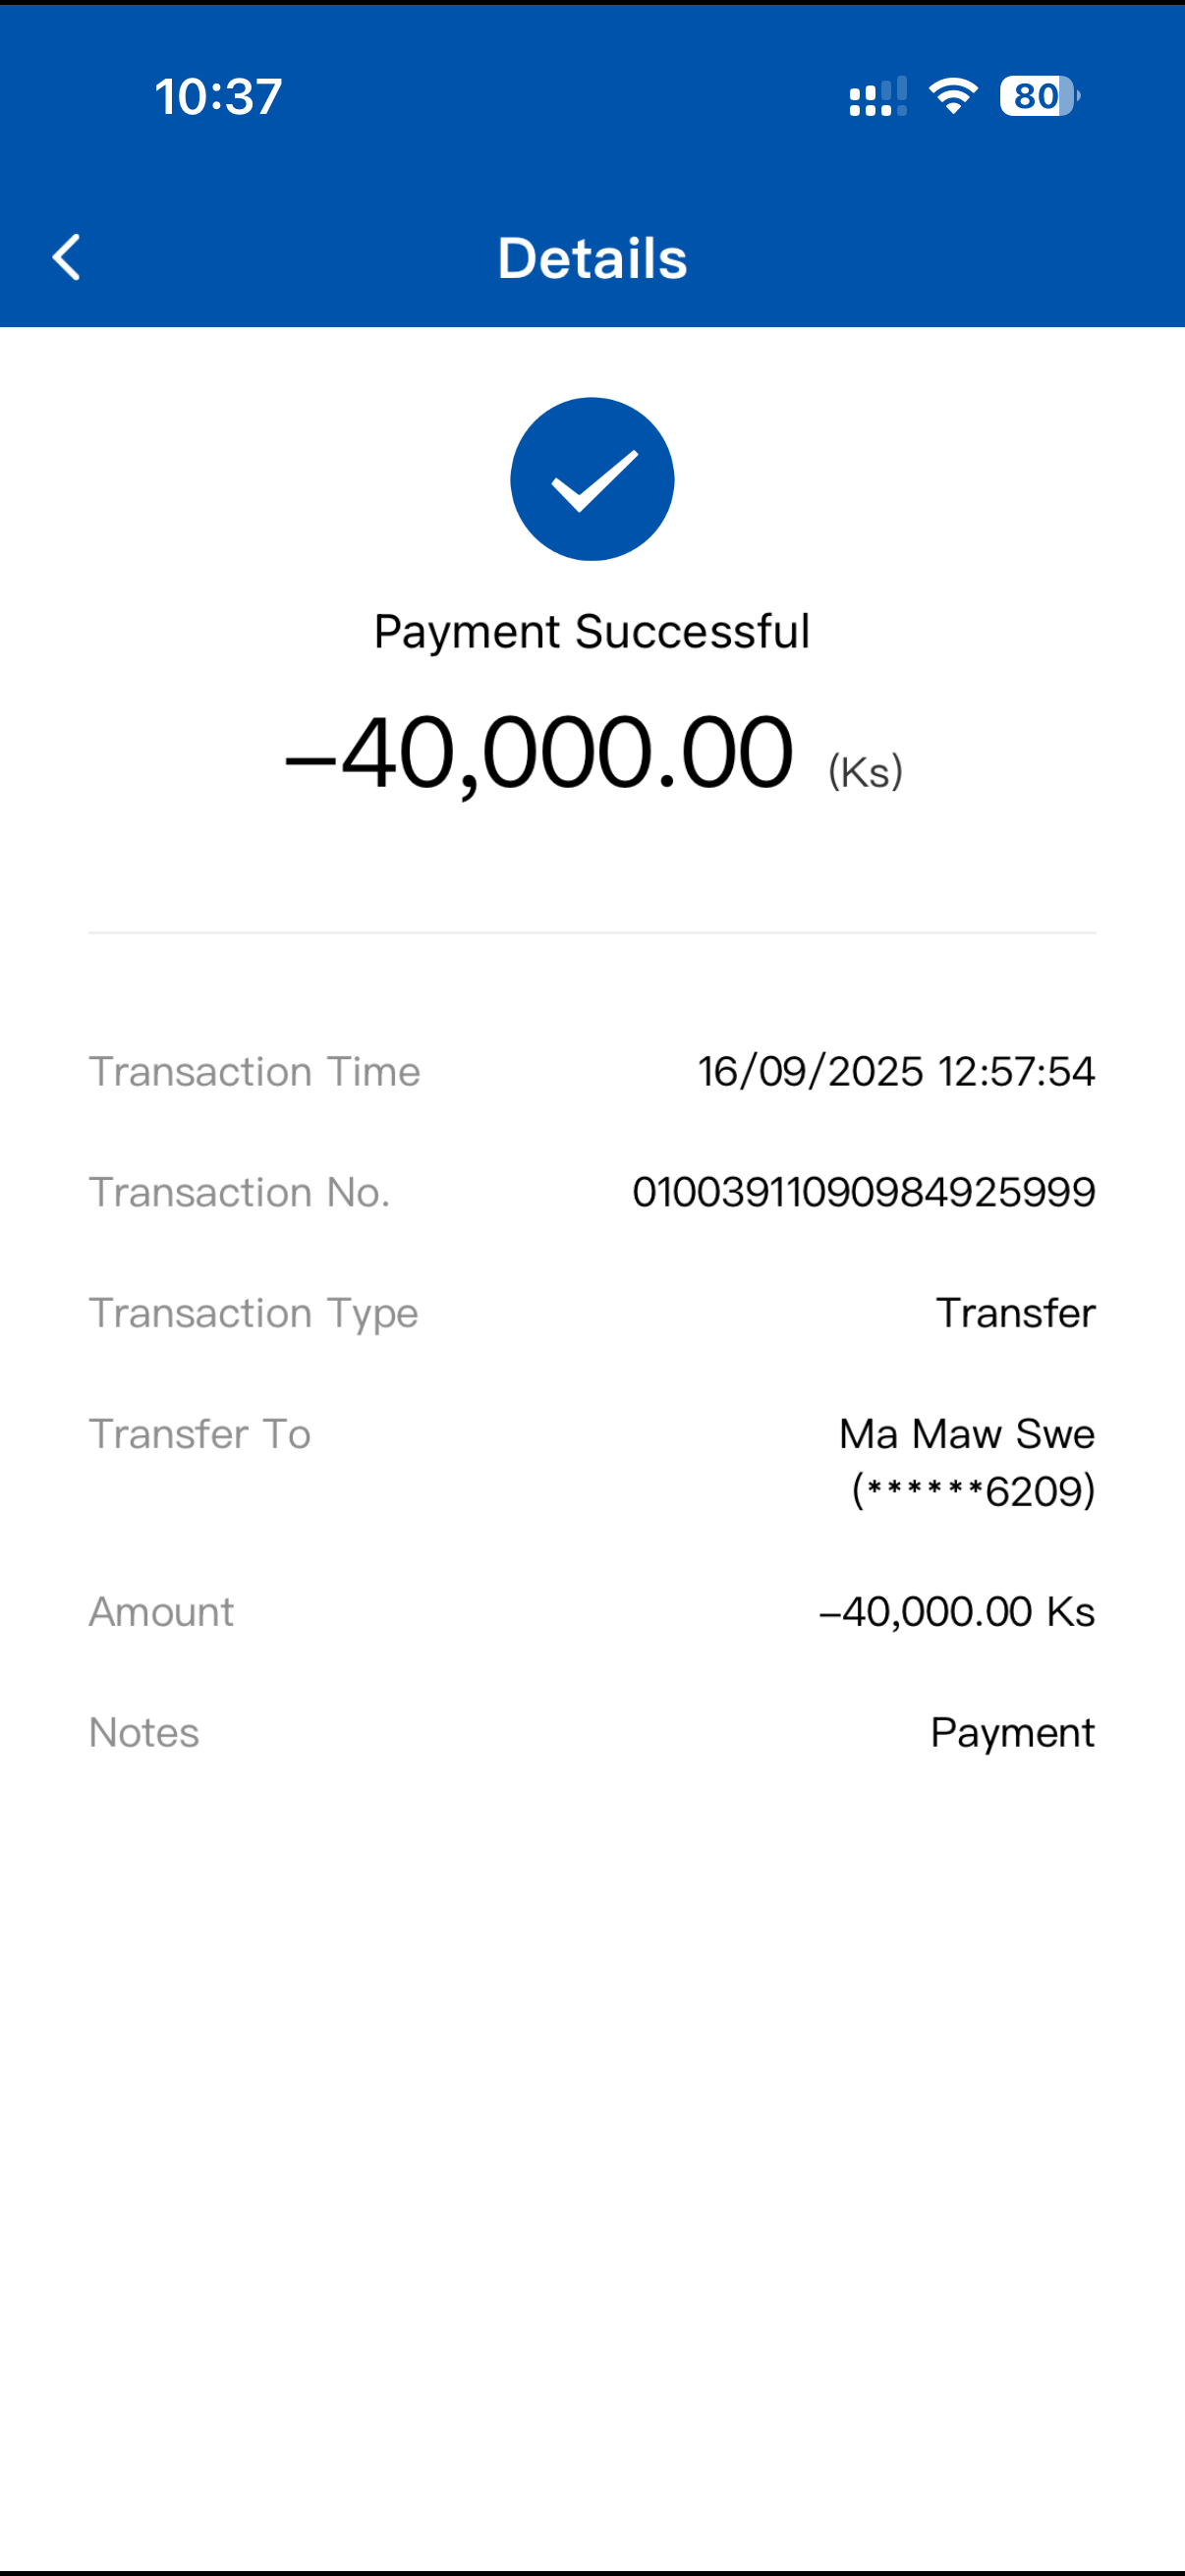Tap the Transaction Time label
The width and height of the screenshot is (1185, 2576).
click(x=254, y=1071)
